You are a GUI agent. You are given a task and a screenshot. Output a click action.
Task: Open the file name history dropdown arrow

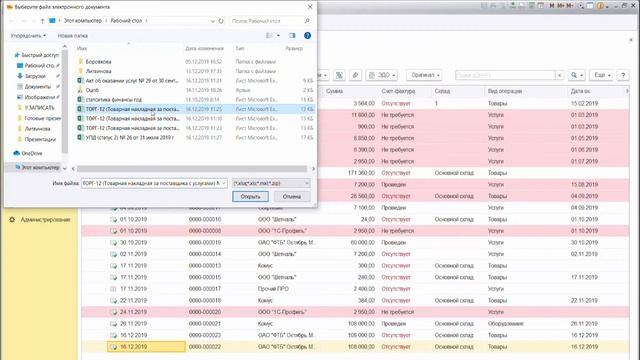click(x=224, y=183)
